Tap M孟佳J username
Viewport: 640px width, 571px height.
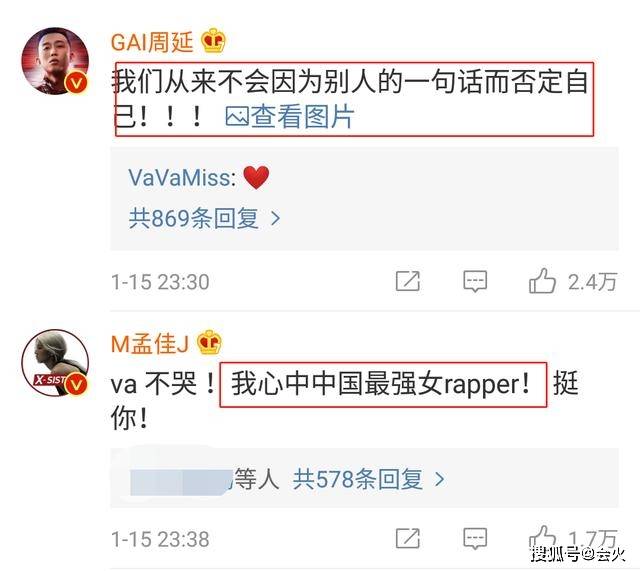click(x=150, y=344)
